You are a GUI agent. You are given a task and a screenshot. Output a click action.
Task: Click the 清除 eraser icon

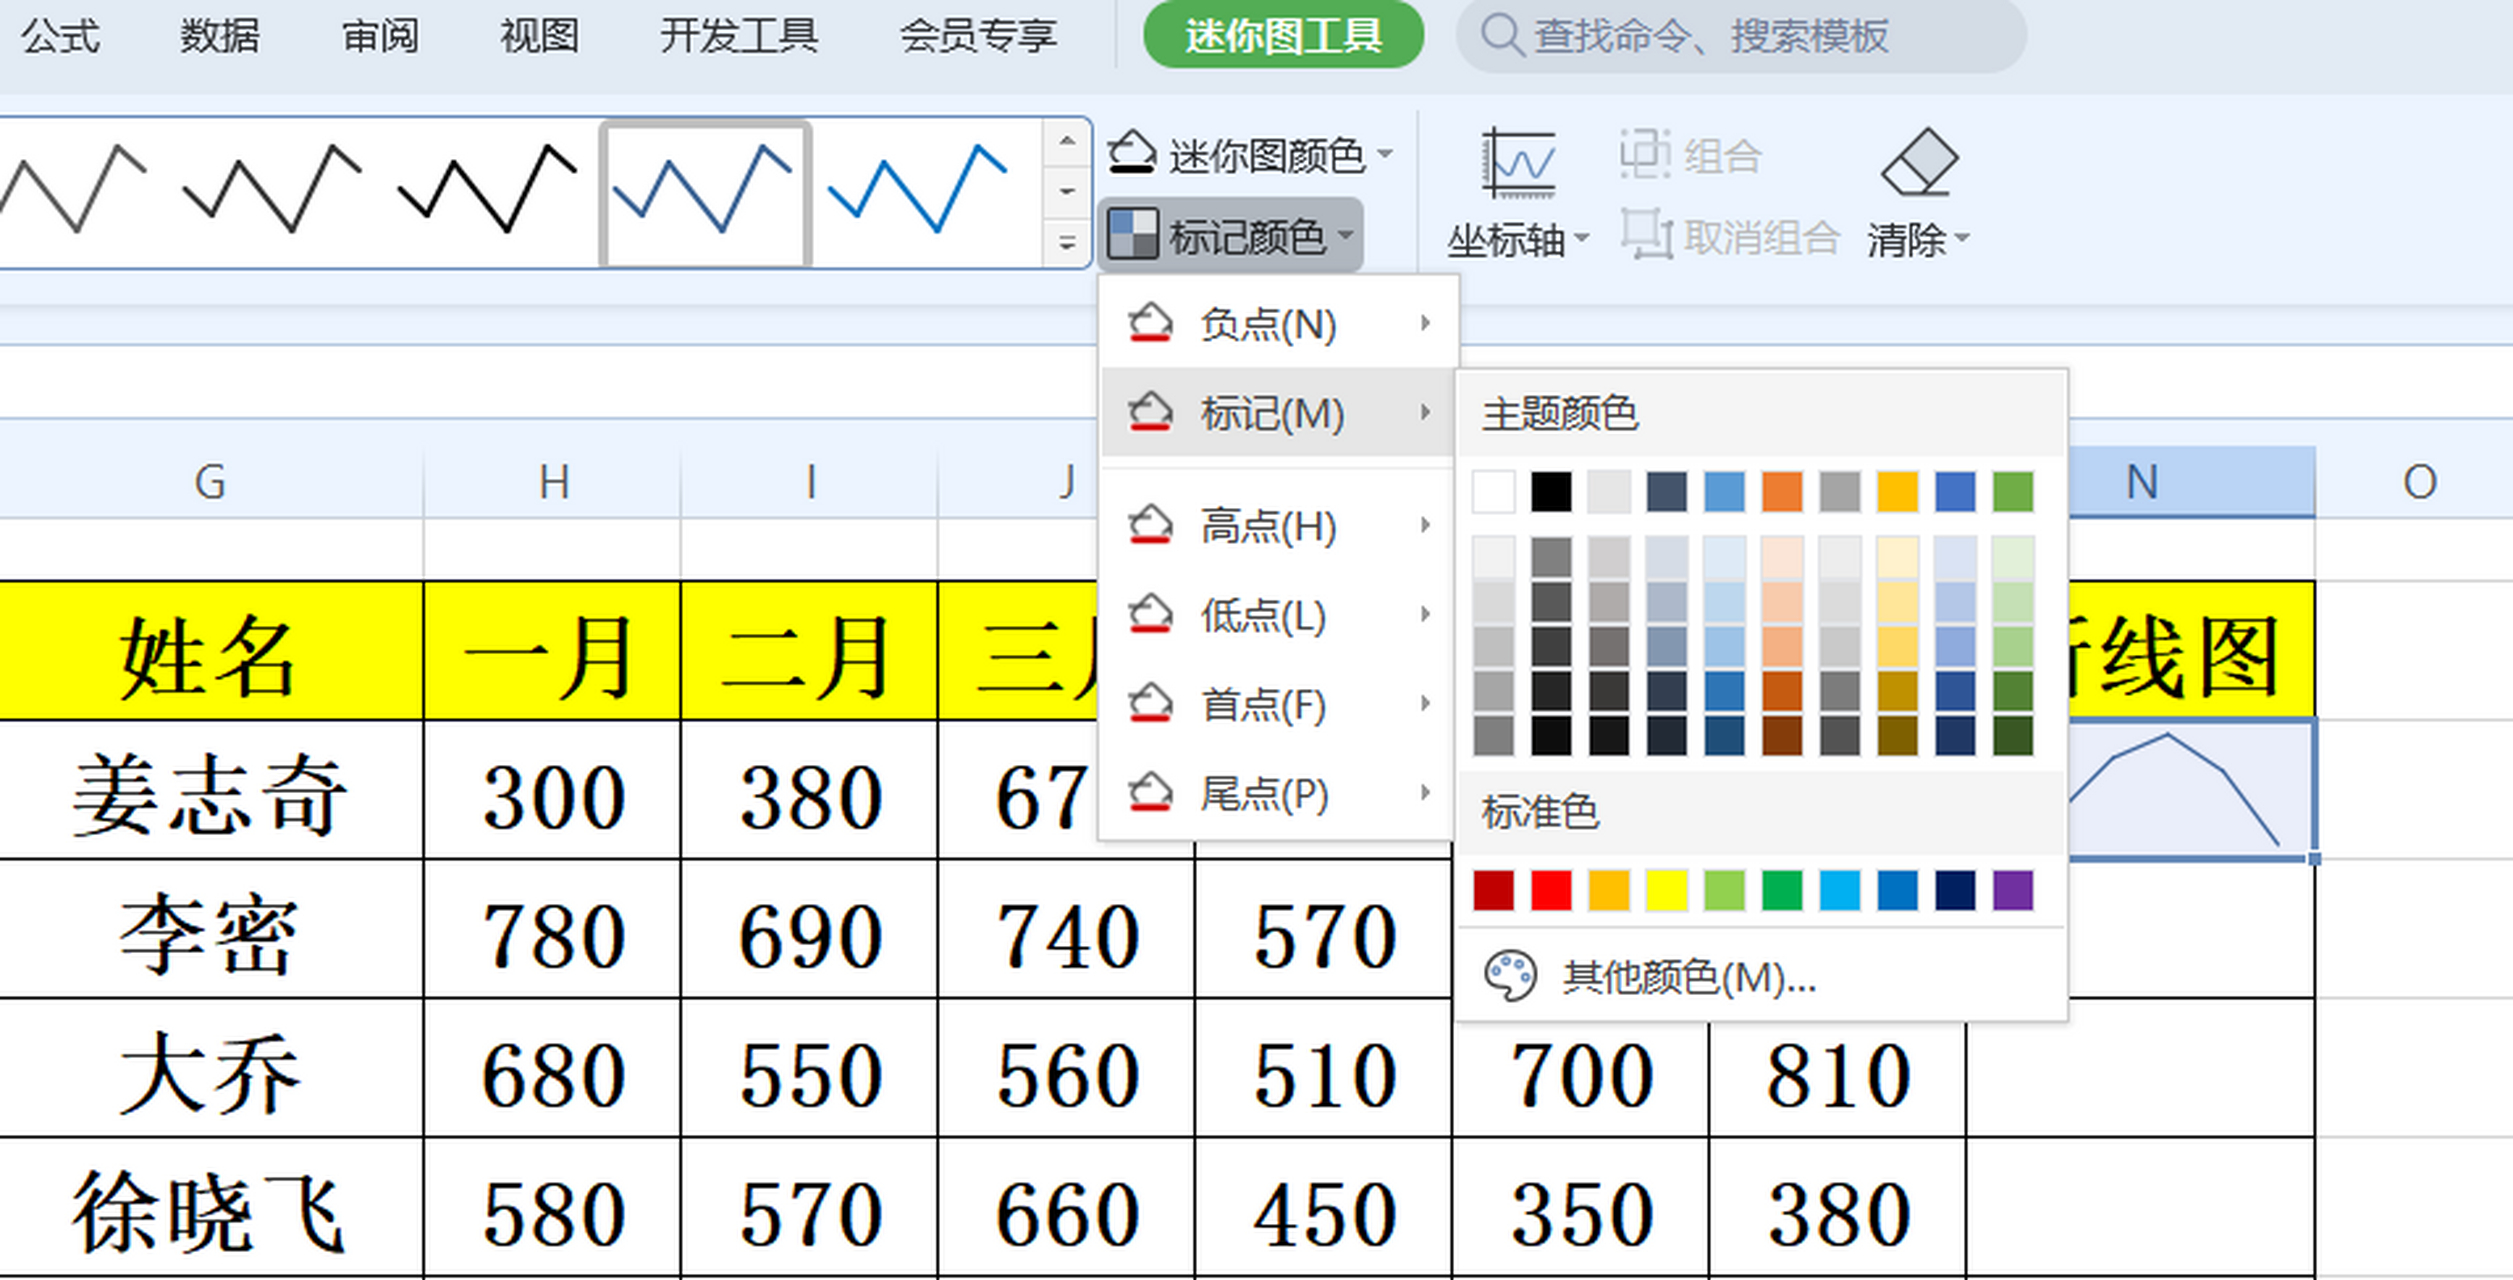[1919, 161]
